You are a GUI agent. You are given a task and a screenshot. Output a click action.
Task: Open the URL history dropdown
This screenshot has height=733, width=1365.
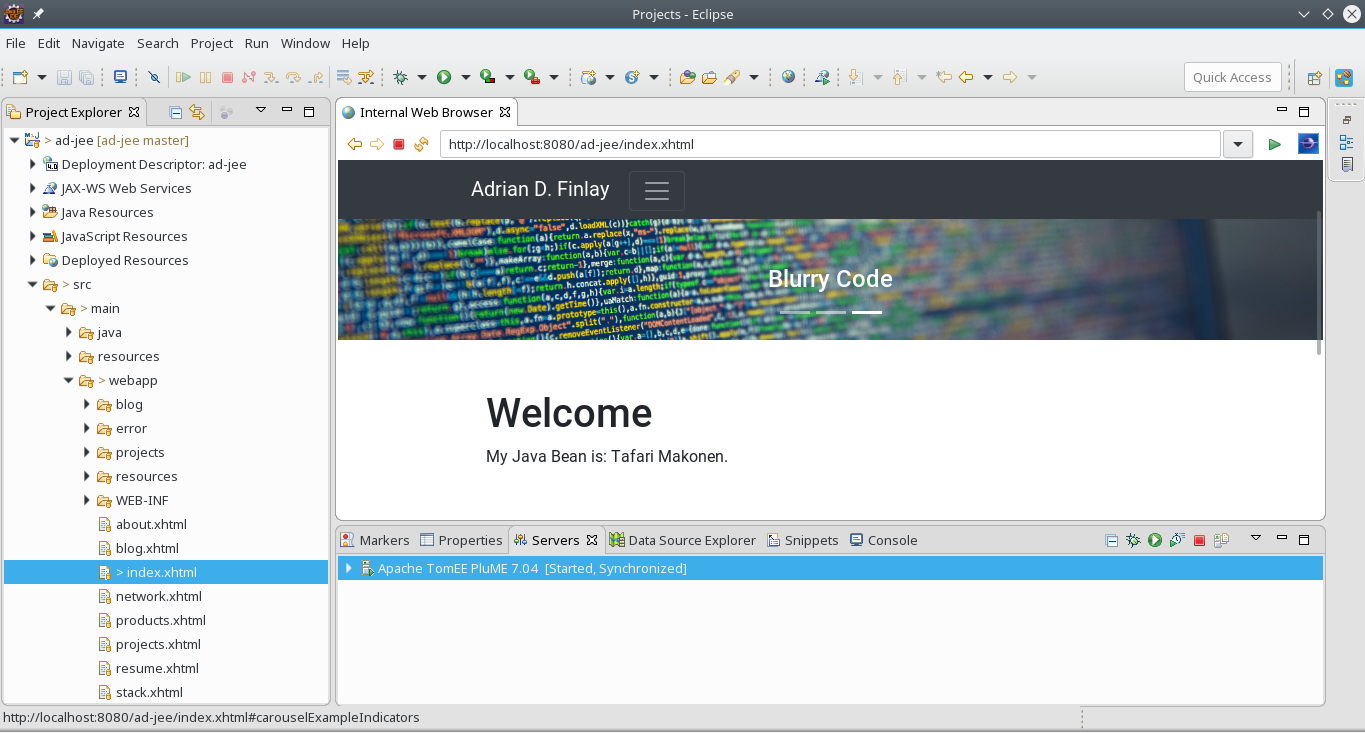[1238, 144]
